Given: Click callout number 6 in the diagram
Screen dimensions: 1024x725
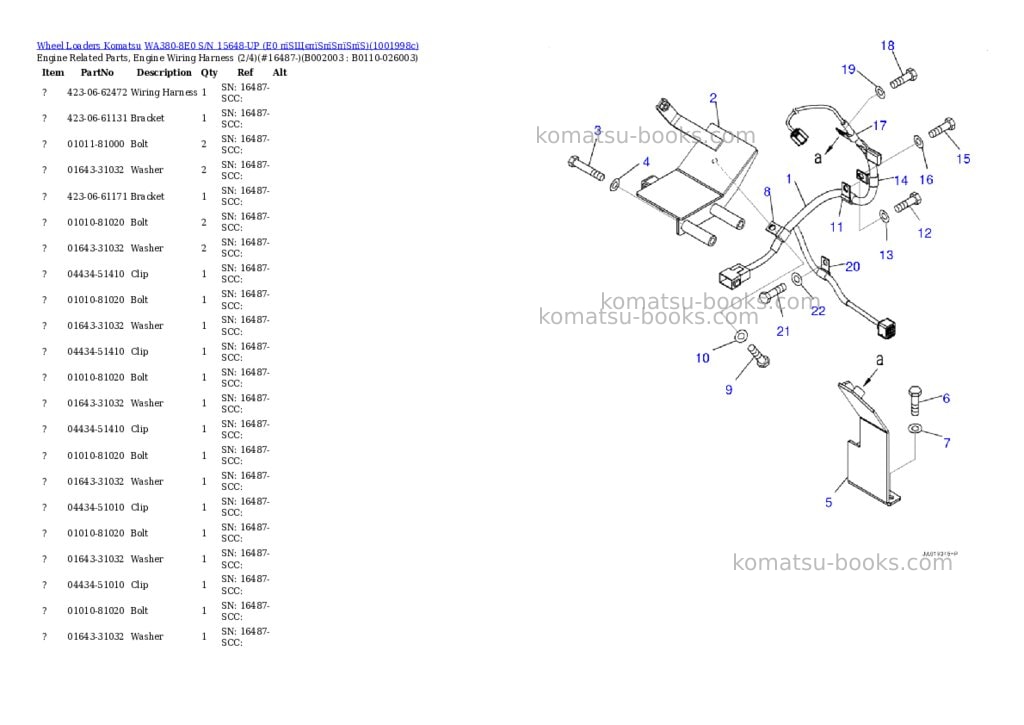Looking at the screenshot, I should [946, 398].
